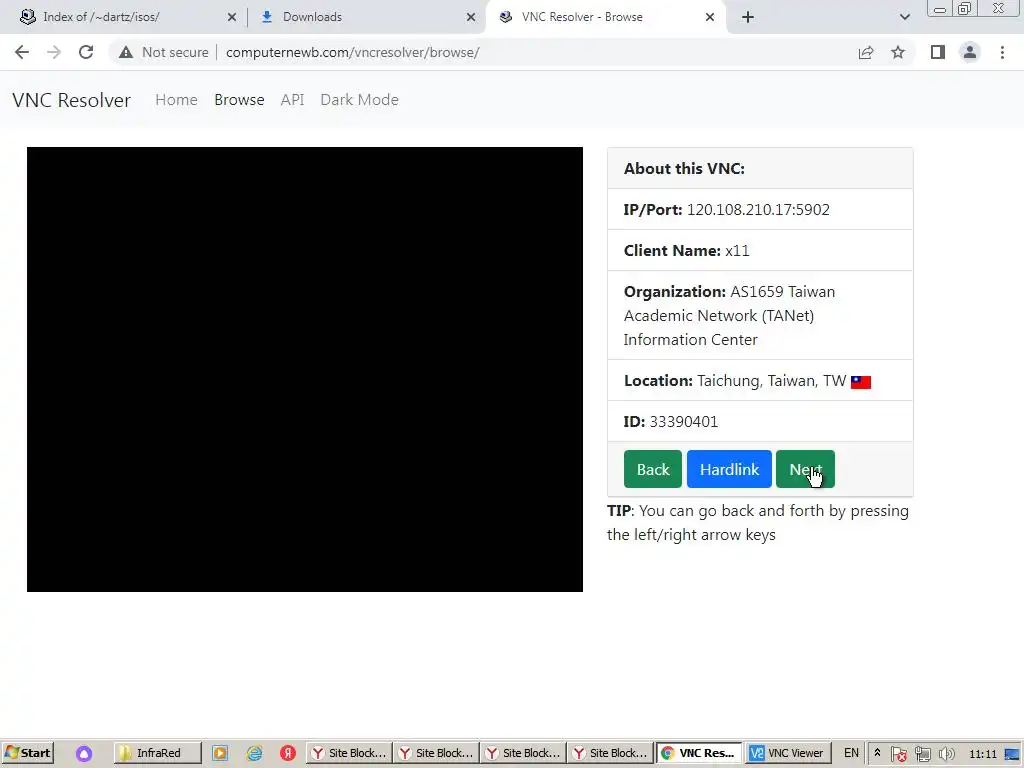The image size is (1024, 768).
Task: Open InfraRed folder in taskbar
Action: (x=157, y=753)
